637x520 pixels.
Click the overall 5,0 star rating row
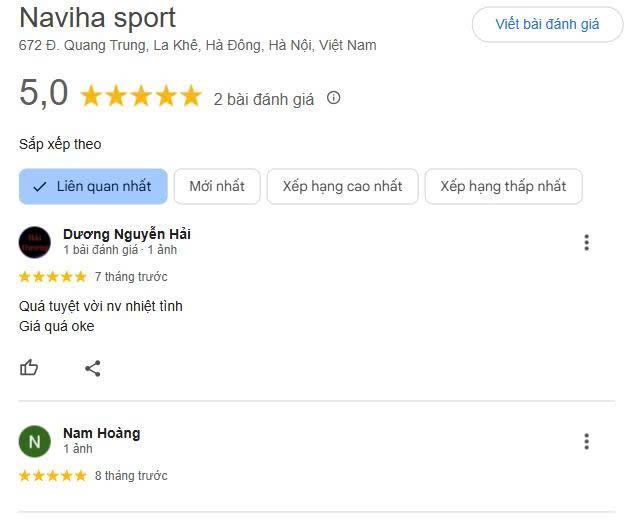point(141,96)
